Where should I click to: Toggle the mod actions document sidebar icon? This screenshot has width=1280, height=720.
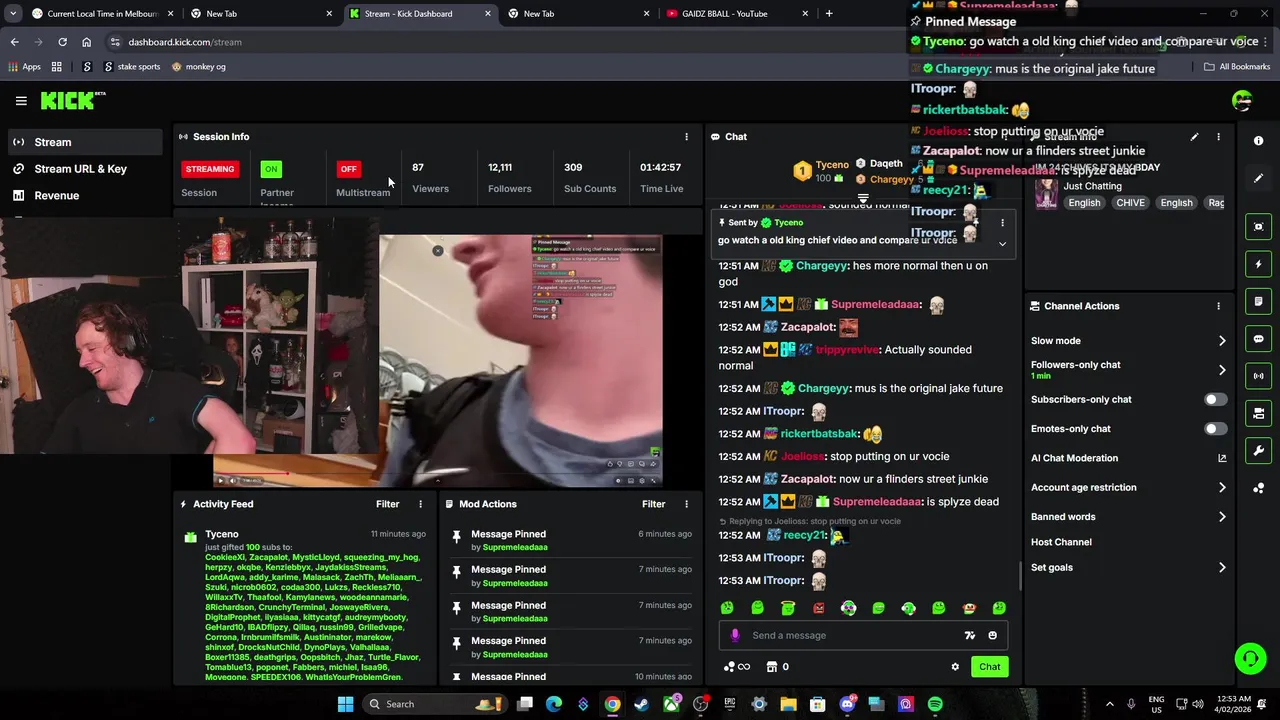tap(1258, 301)
